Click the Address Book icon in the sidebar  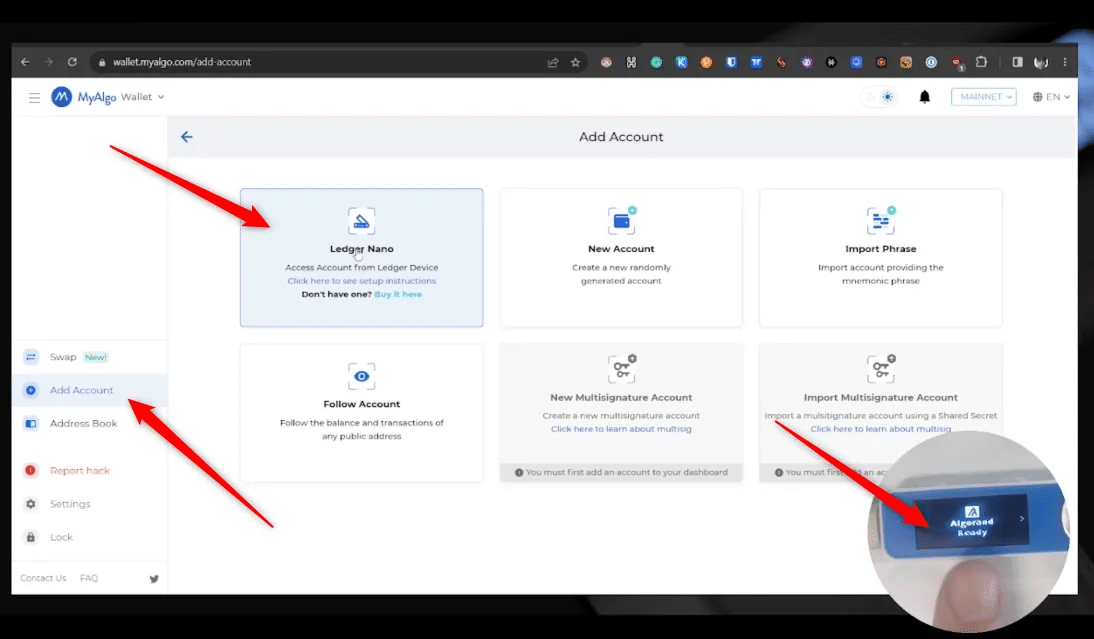(x=29, y=423)
